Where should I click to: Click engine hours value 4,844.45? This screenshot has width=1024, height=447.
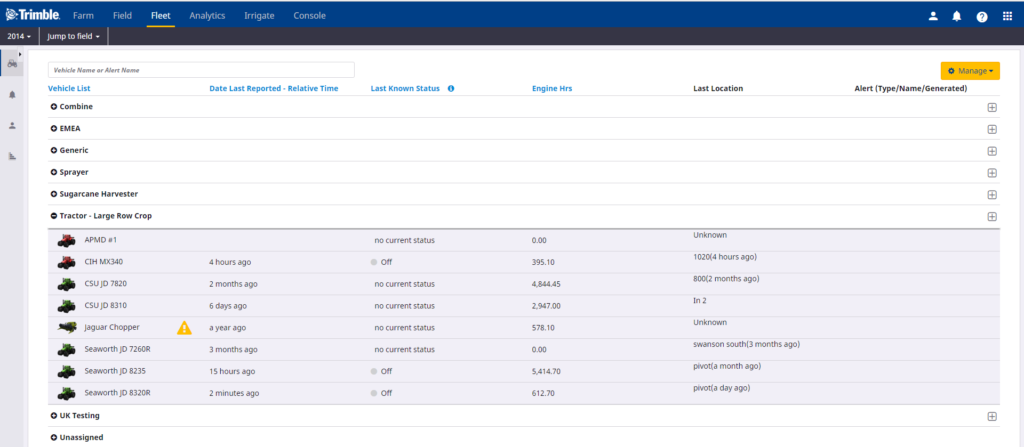coord(547,284)
